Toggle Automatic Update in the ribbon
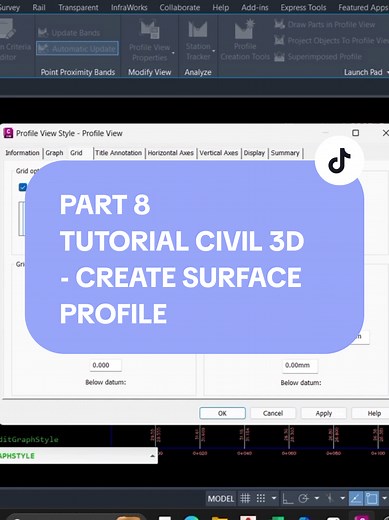The width and height of the screenshot is (389, 520). click(77, 49)
